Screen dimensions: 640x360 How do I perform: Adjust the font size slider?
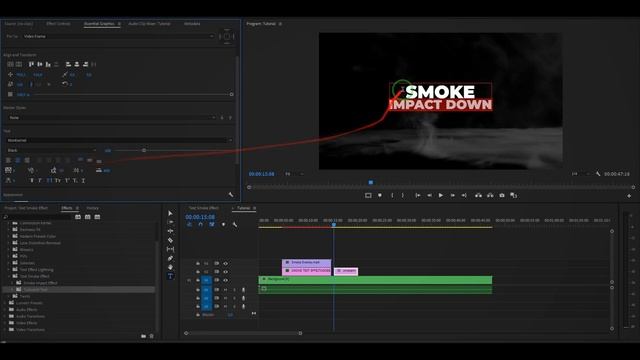tap(144, 151)
